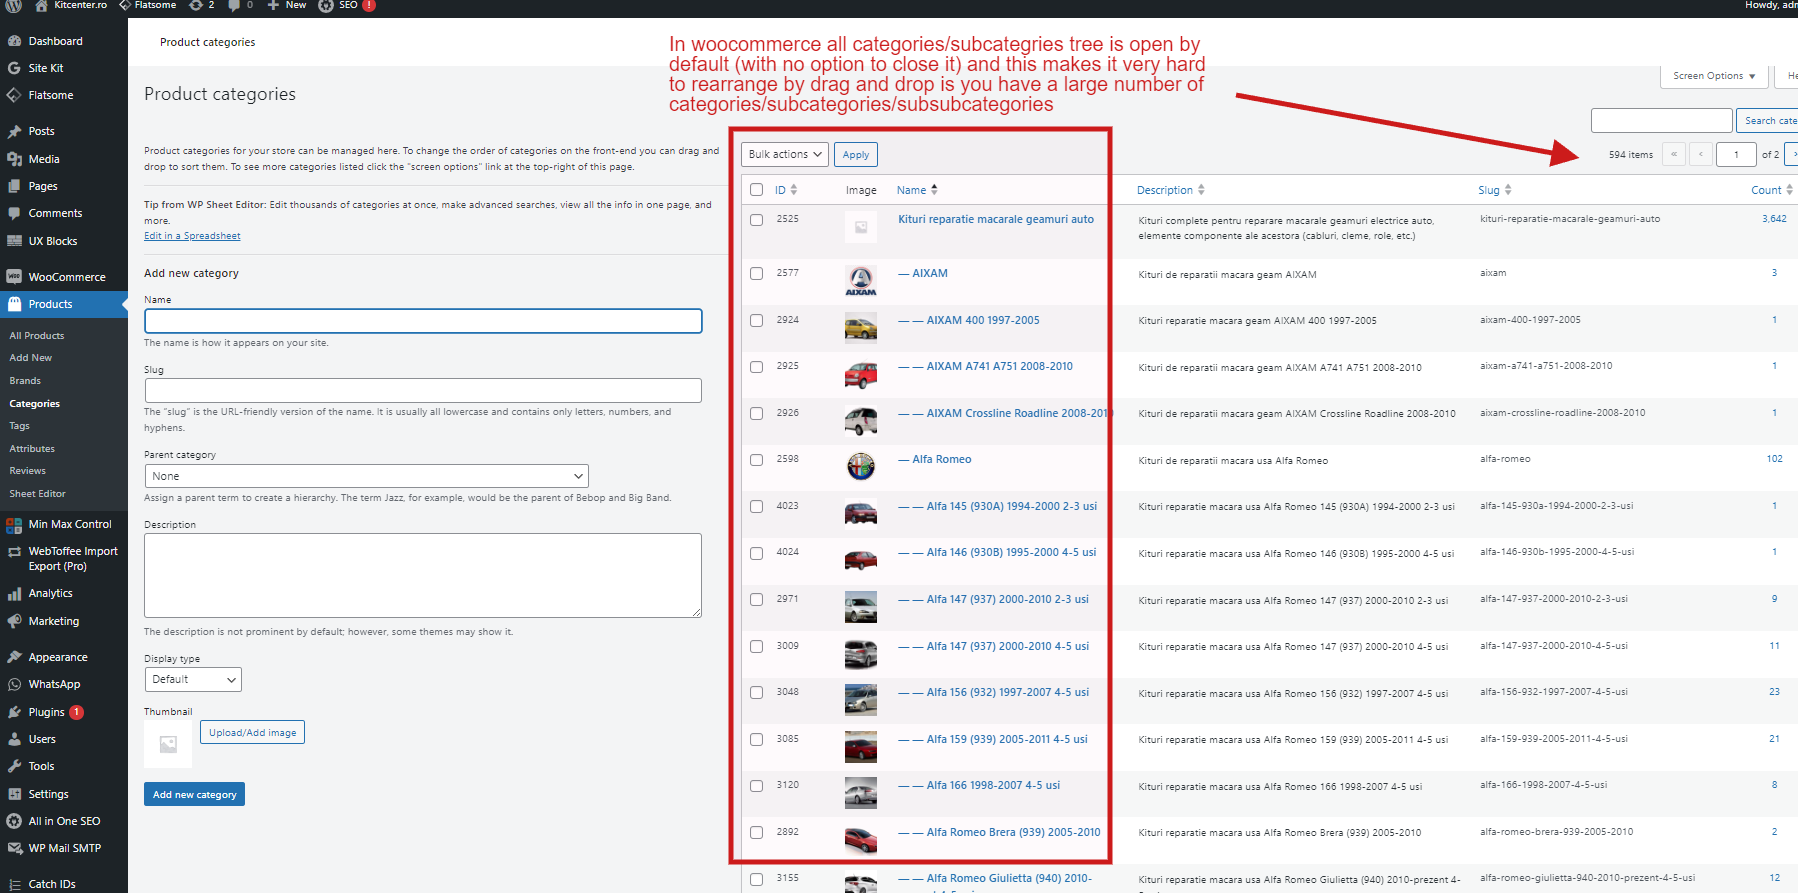Open the Alfa Romeo Brera (939) category link

(x=1013, y=832)
